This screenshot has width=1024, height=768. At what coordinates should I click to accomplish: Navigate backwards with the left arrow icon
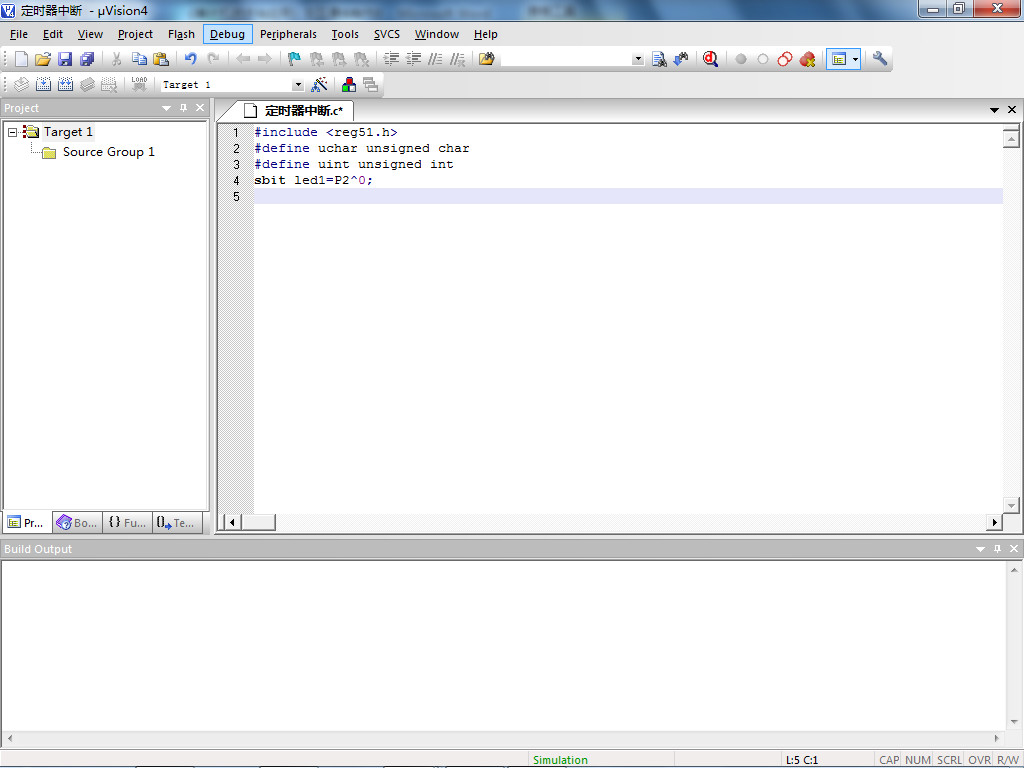[x=243, y=59]
